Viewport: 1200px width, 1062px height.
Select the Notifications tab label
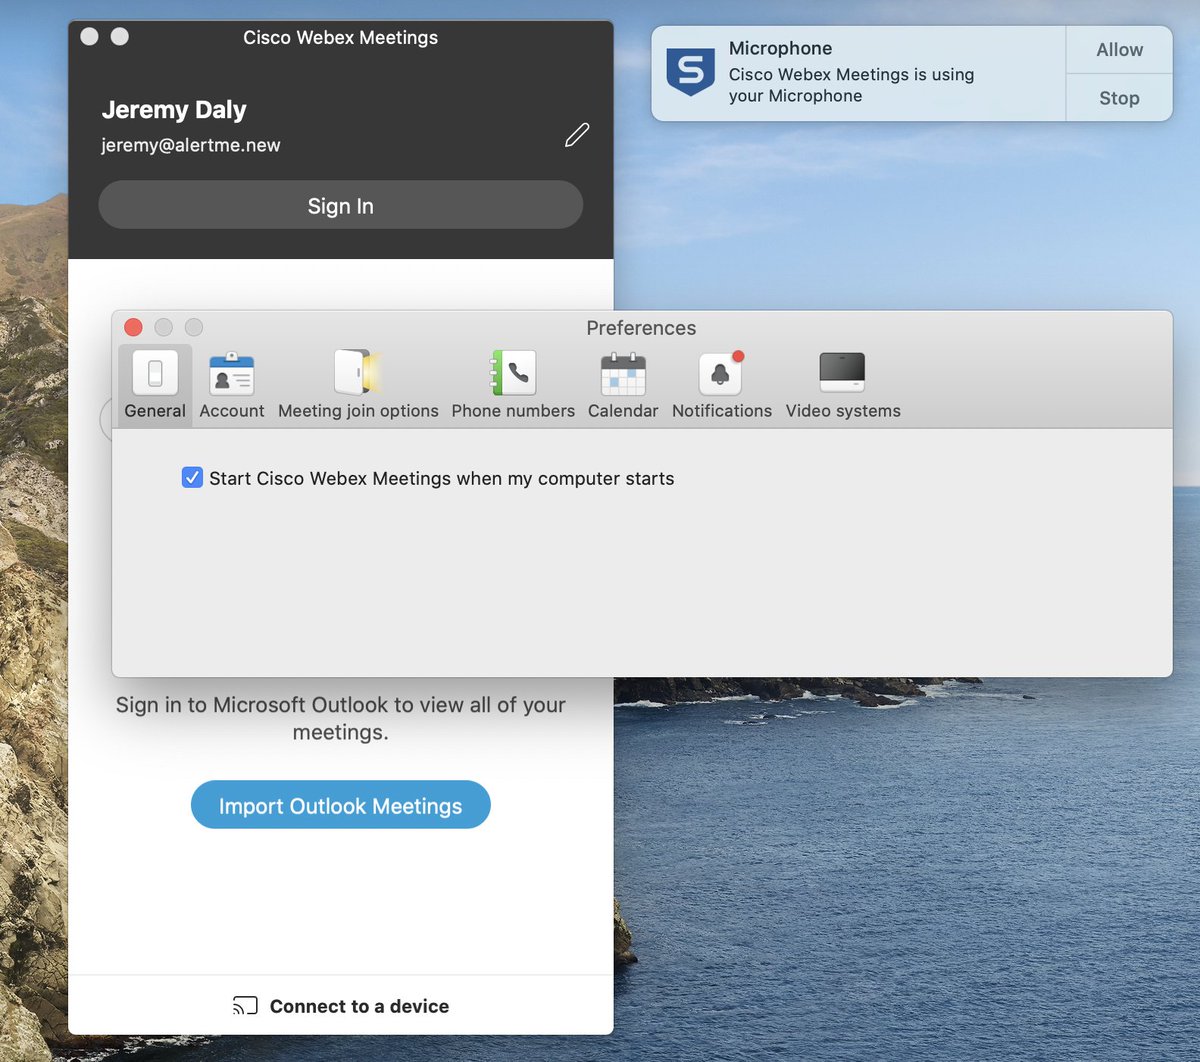tap(722, 411)
